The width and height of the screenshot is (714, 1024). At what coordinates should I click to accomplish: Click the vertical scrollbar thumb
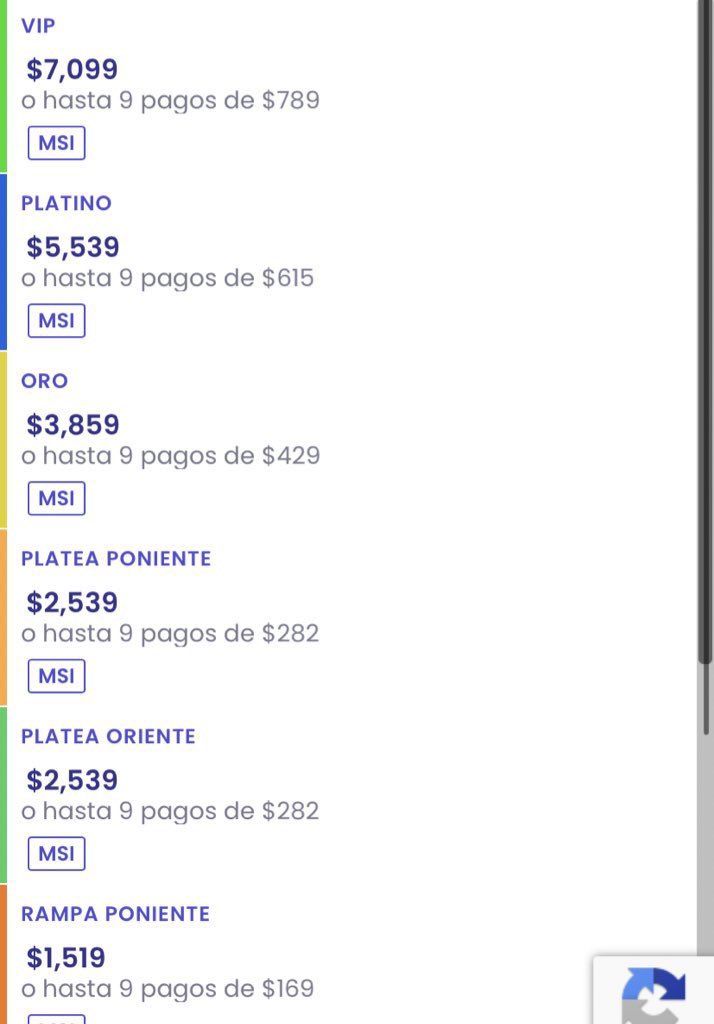(705, 332)
